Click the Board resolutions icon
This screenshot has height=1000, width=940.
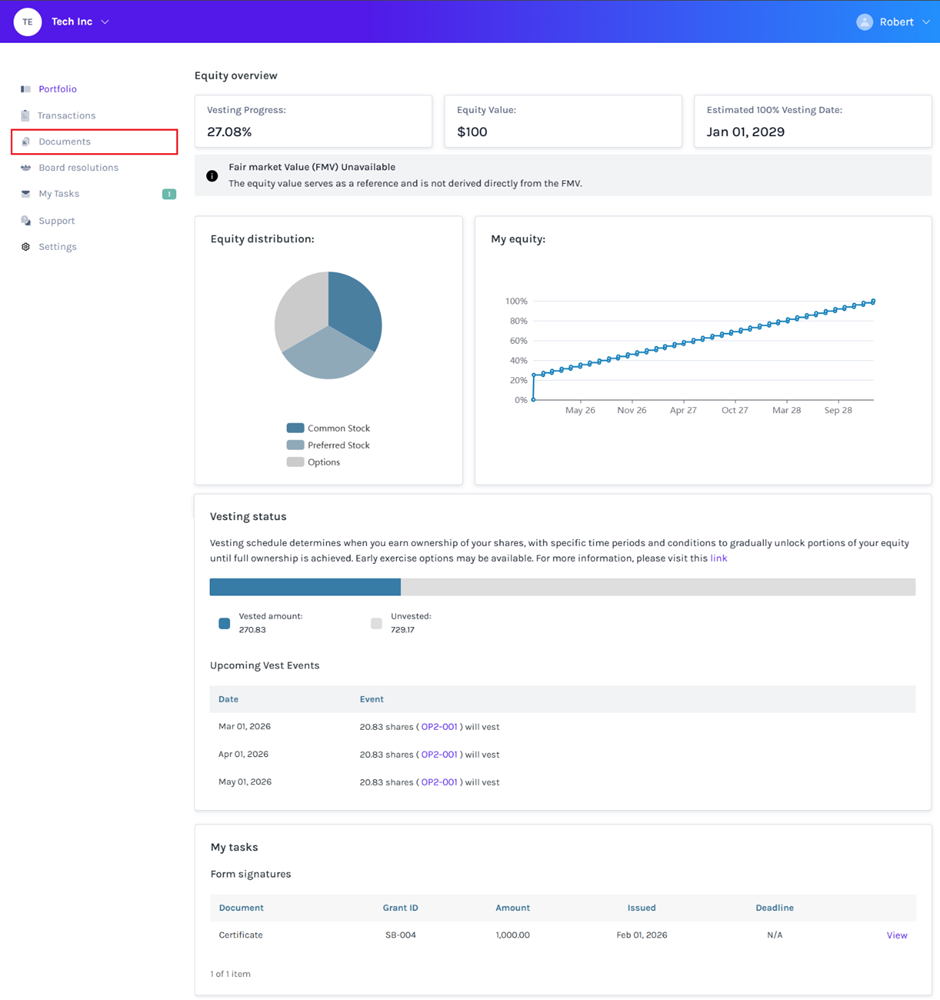click(26, 168)
